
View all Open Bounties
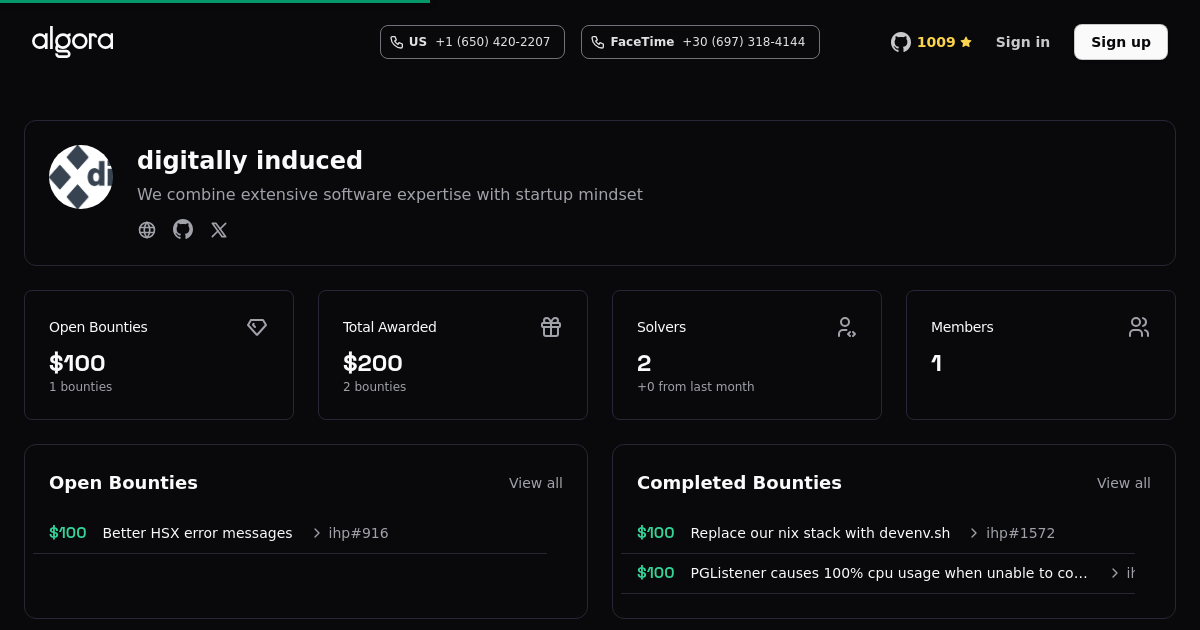[535, 483]
